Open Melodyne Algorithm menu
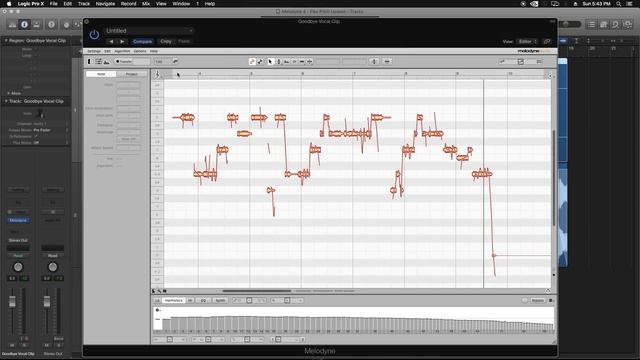 [122, 51]
